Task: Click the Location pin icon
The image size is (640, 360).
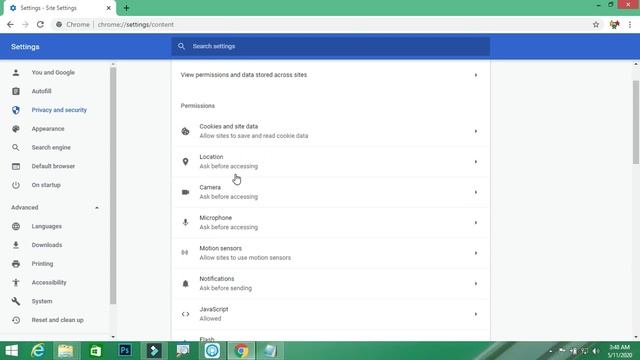Action: click(x=185, y=162)
